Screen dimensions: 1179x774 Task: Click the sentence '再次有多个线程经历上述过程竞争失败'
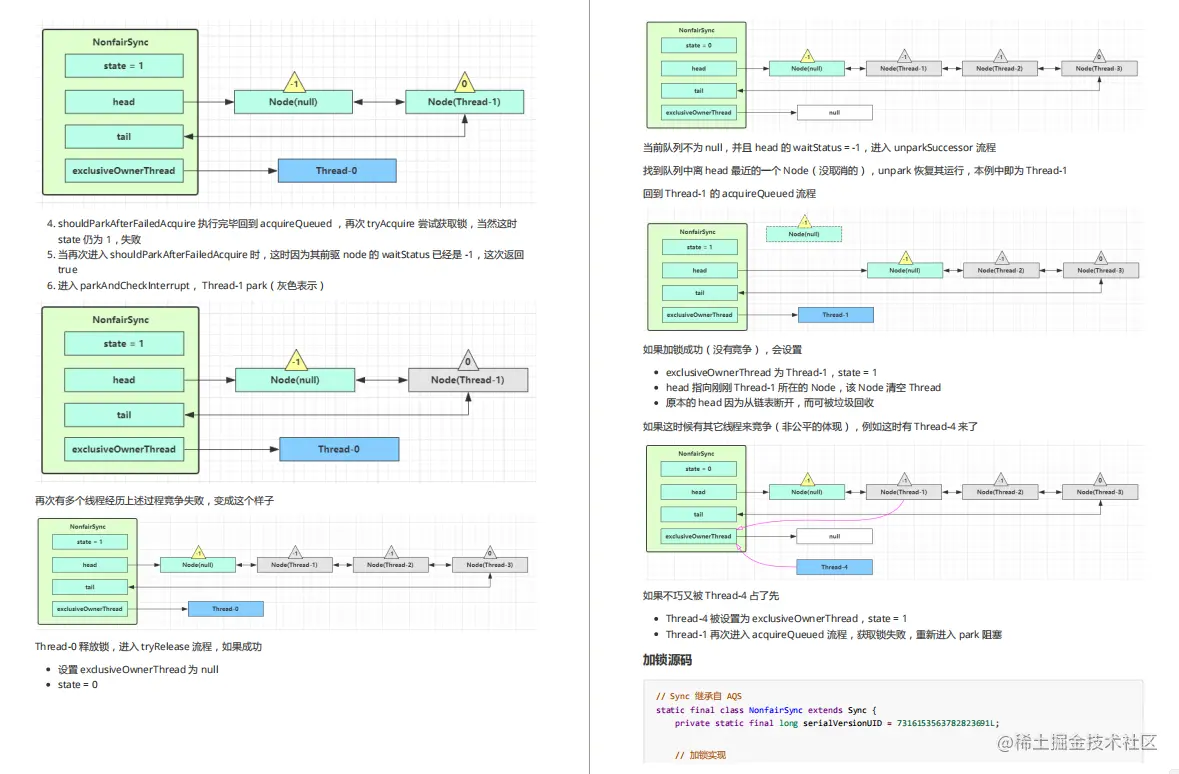point(154,500)
